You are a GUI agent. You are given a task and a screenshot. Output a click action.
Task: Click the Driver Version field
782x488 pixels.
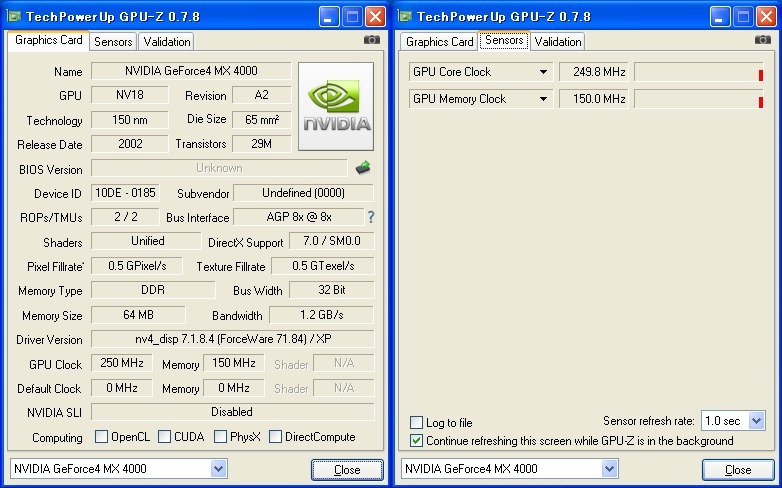coord(232,339)
